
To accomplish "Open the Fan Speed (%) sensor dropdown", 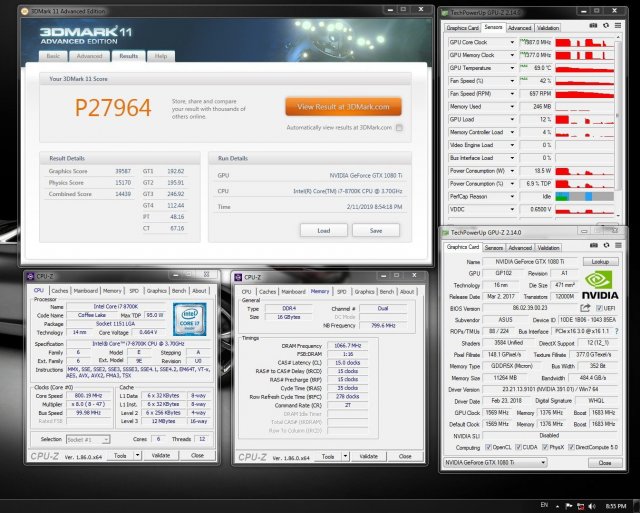I will tap(512, 81).
